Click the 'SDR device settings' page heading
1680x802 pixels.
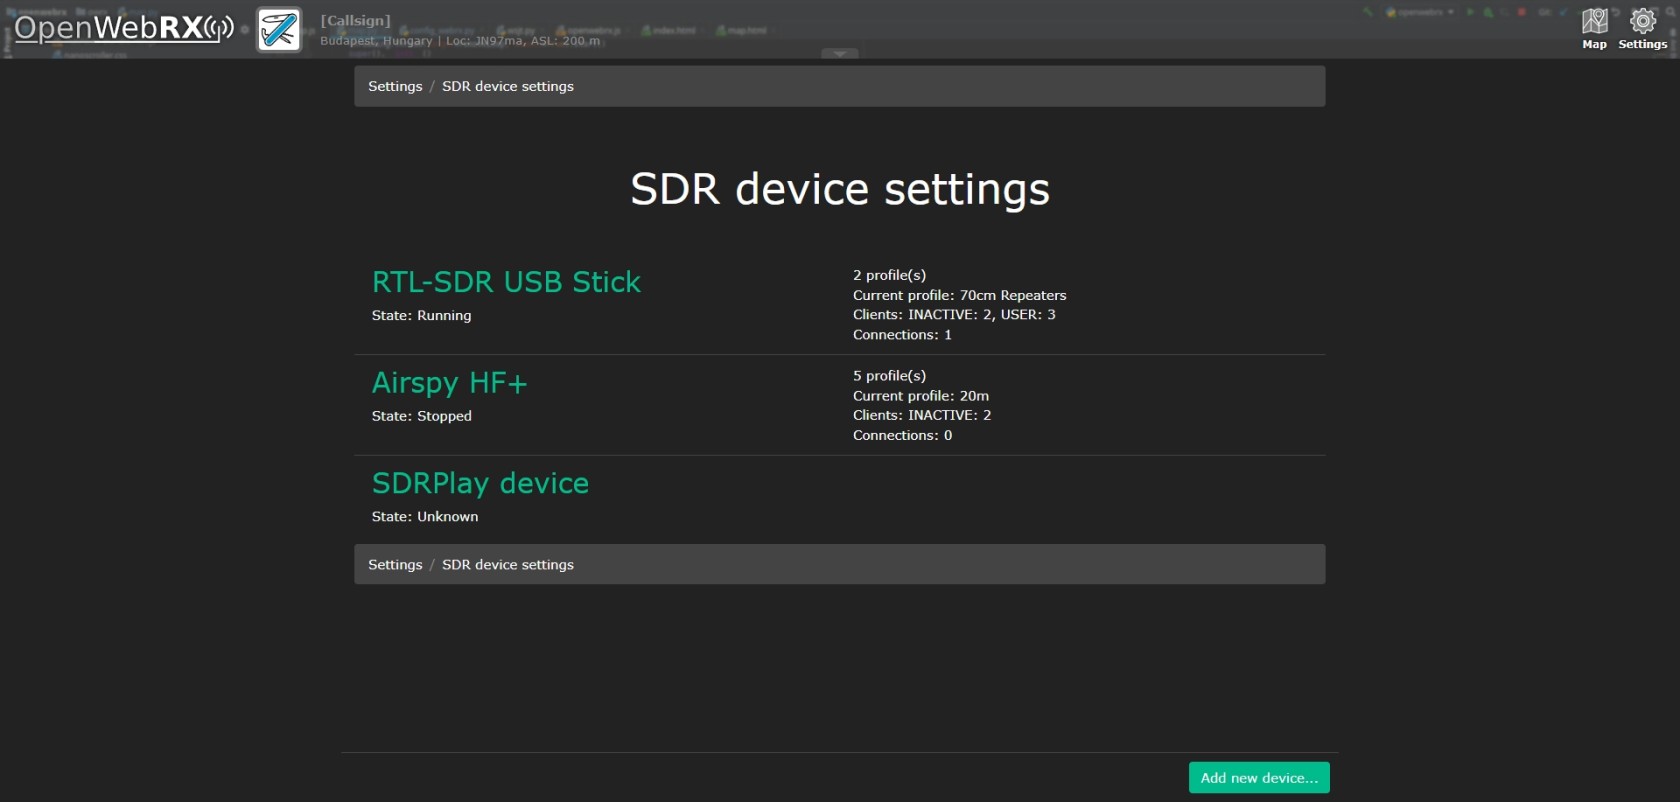840,189
